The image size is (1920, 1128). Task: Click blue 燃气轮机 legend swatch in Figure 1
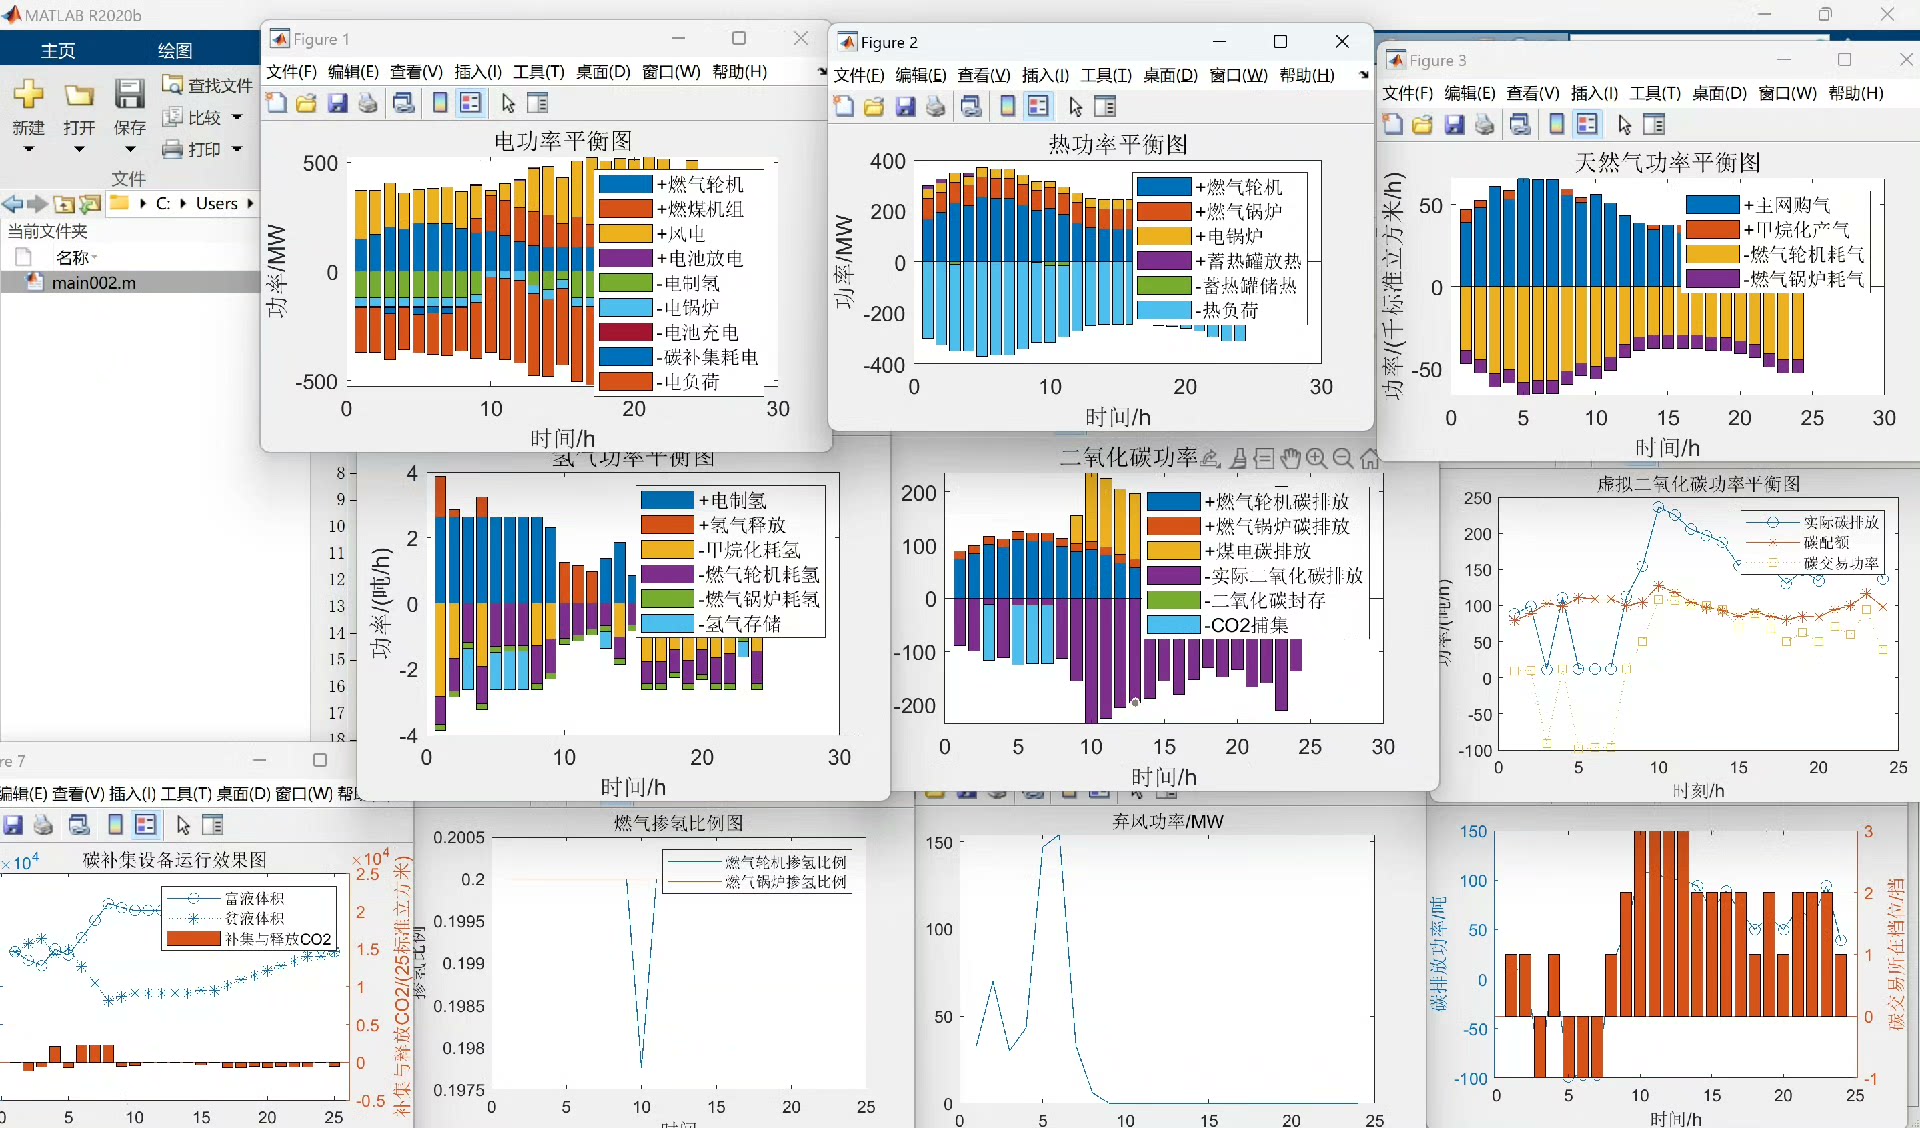click(x=625, y=184)
